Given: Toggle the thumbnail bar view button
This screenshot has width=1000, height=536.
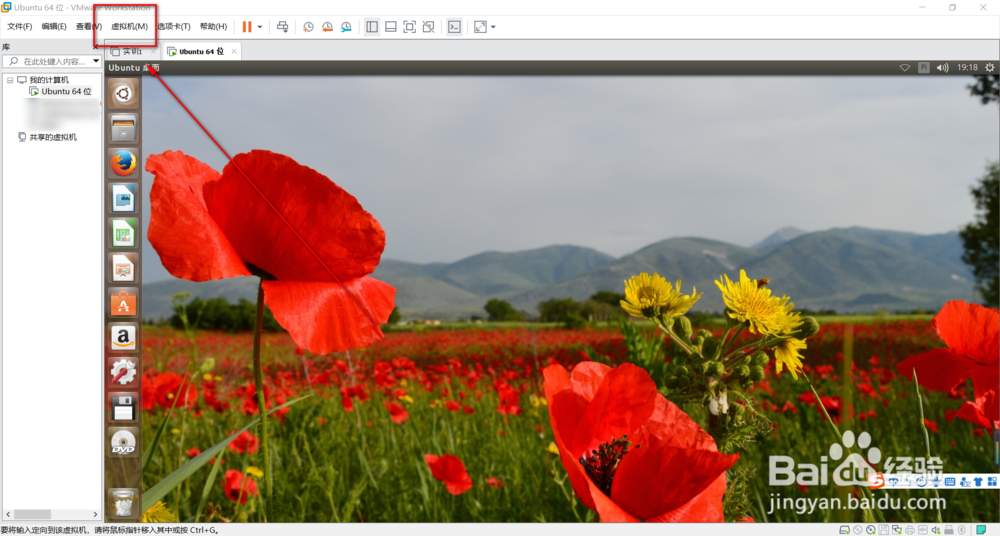Looking at the screenshot, I should [391, 27].
